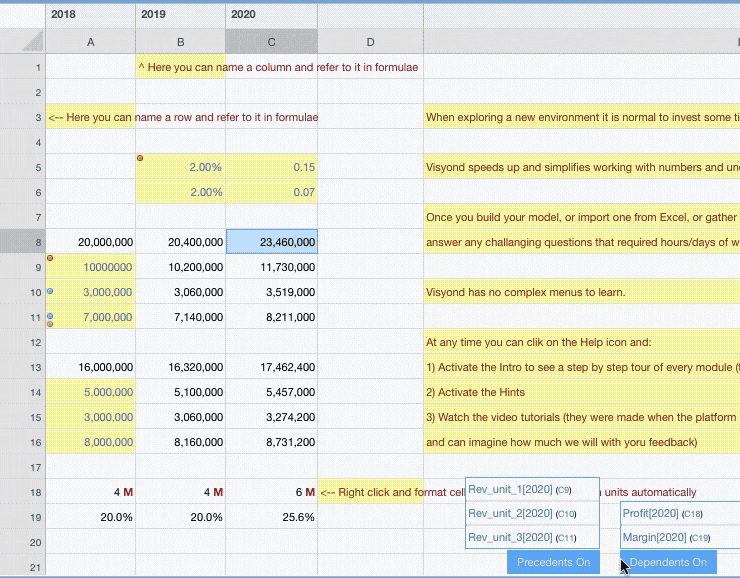Select cell with 6 M
The image size is (740, 578).
[272, 492]
